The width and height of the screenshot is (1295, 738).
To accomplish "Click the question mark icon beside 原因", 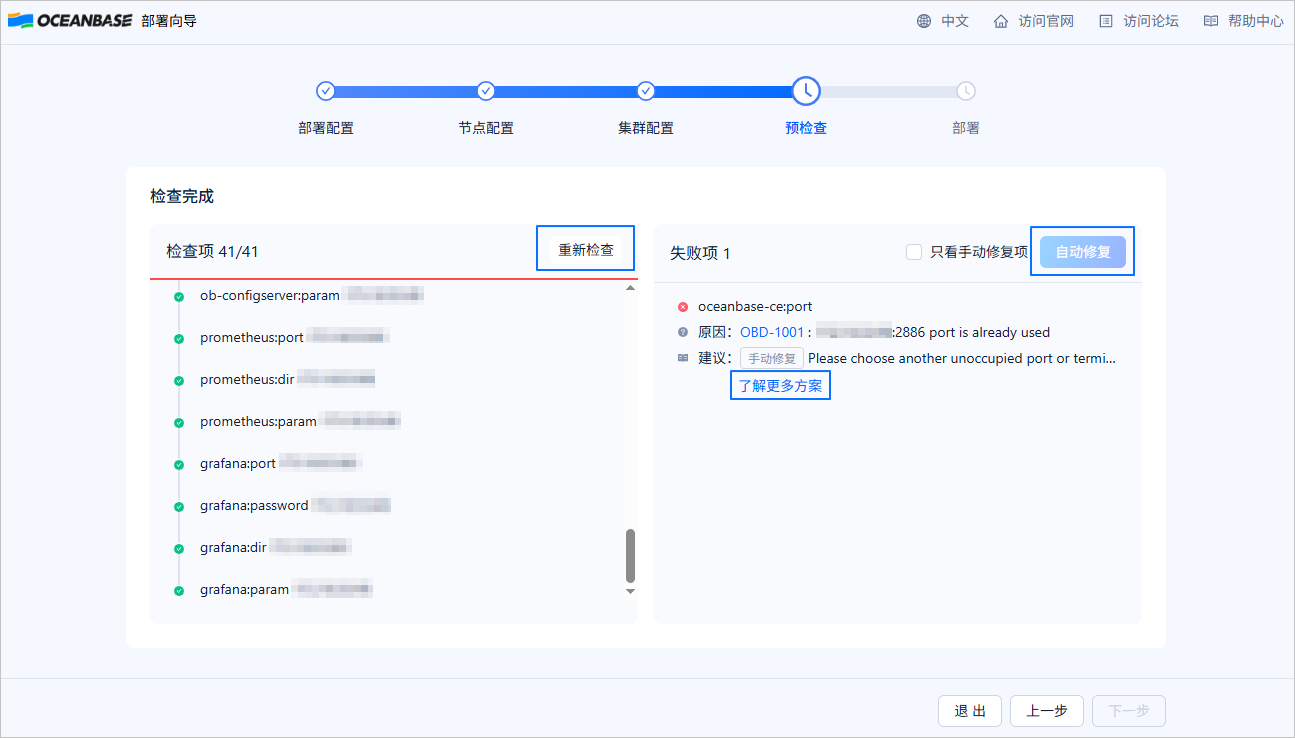I will pos(683,332).
